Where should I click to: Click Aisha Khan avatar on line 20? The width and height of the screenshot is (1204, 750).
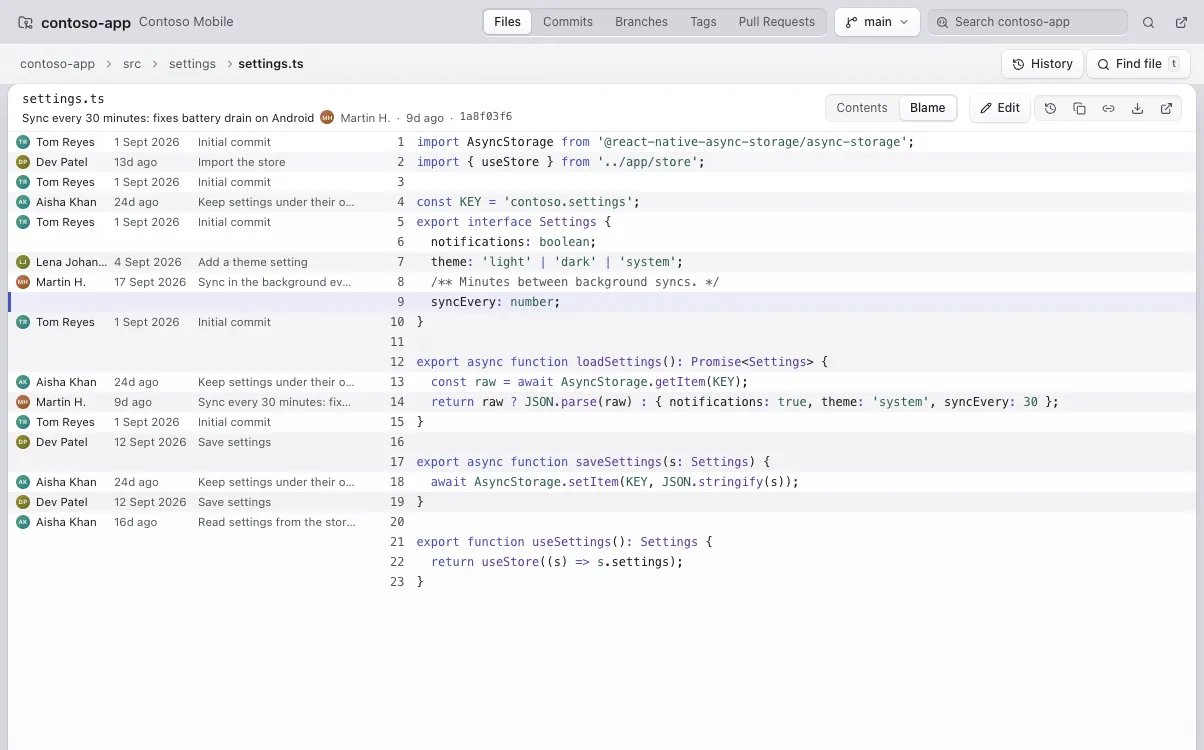click(x=23, y=522)
